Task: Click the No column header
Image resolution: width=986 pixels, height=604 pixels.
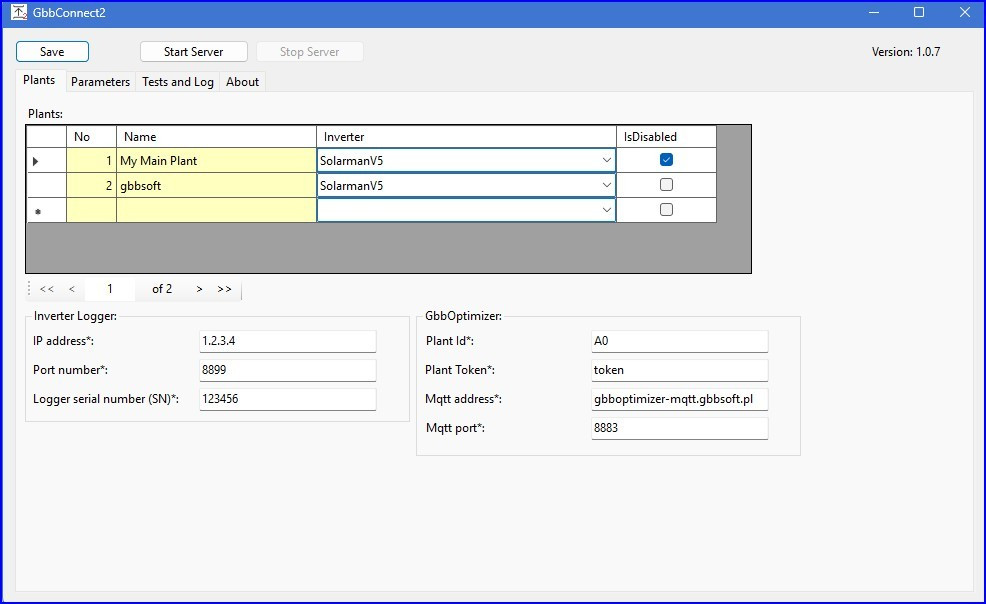Action: pyautogui.click(x=91, y=136)
